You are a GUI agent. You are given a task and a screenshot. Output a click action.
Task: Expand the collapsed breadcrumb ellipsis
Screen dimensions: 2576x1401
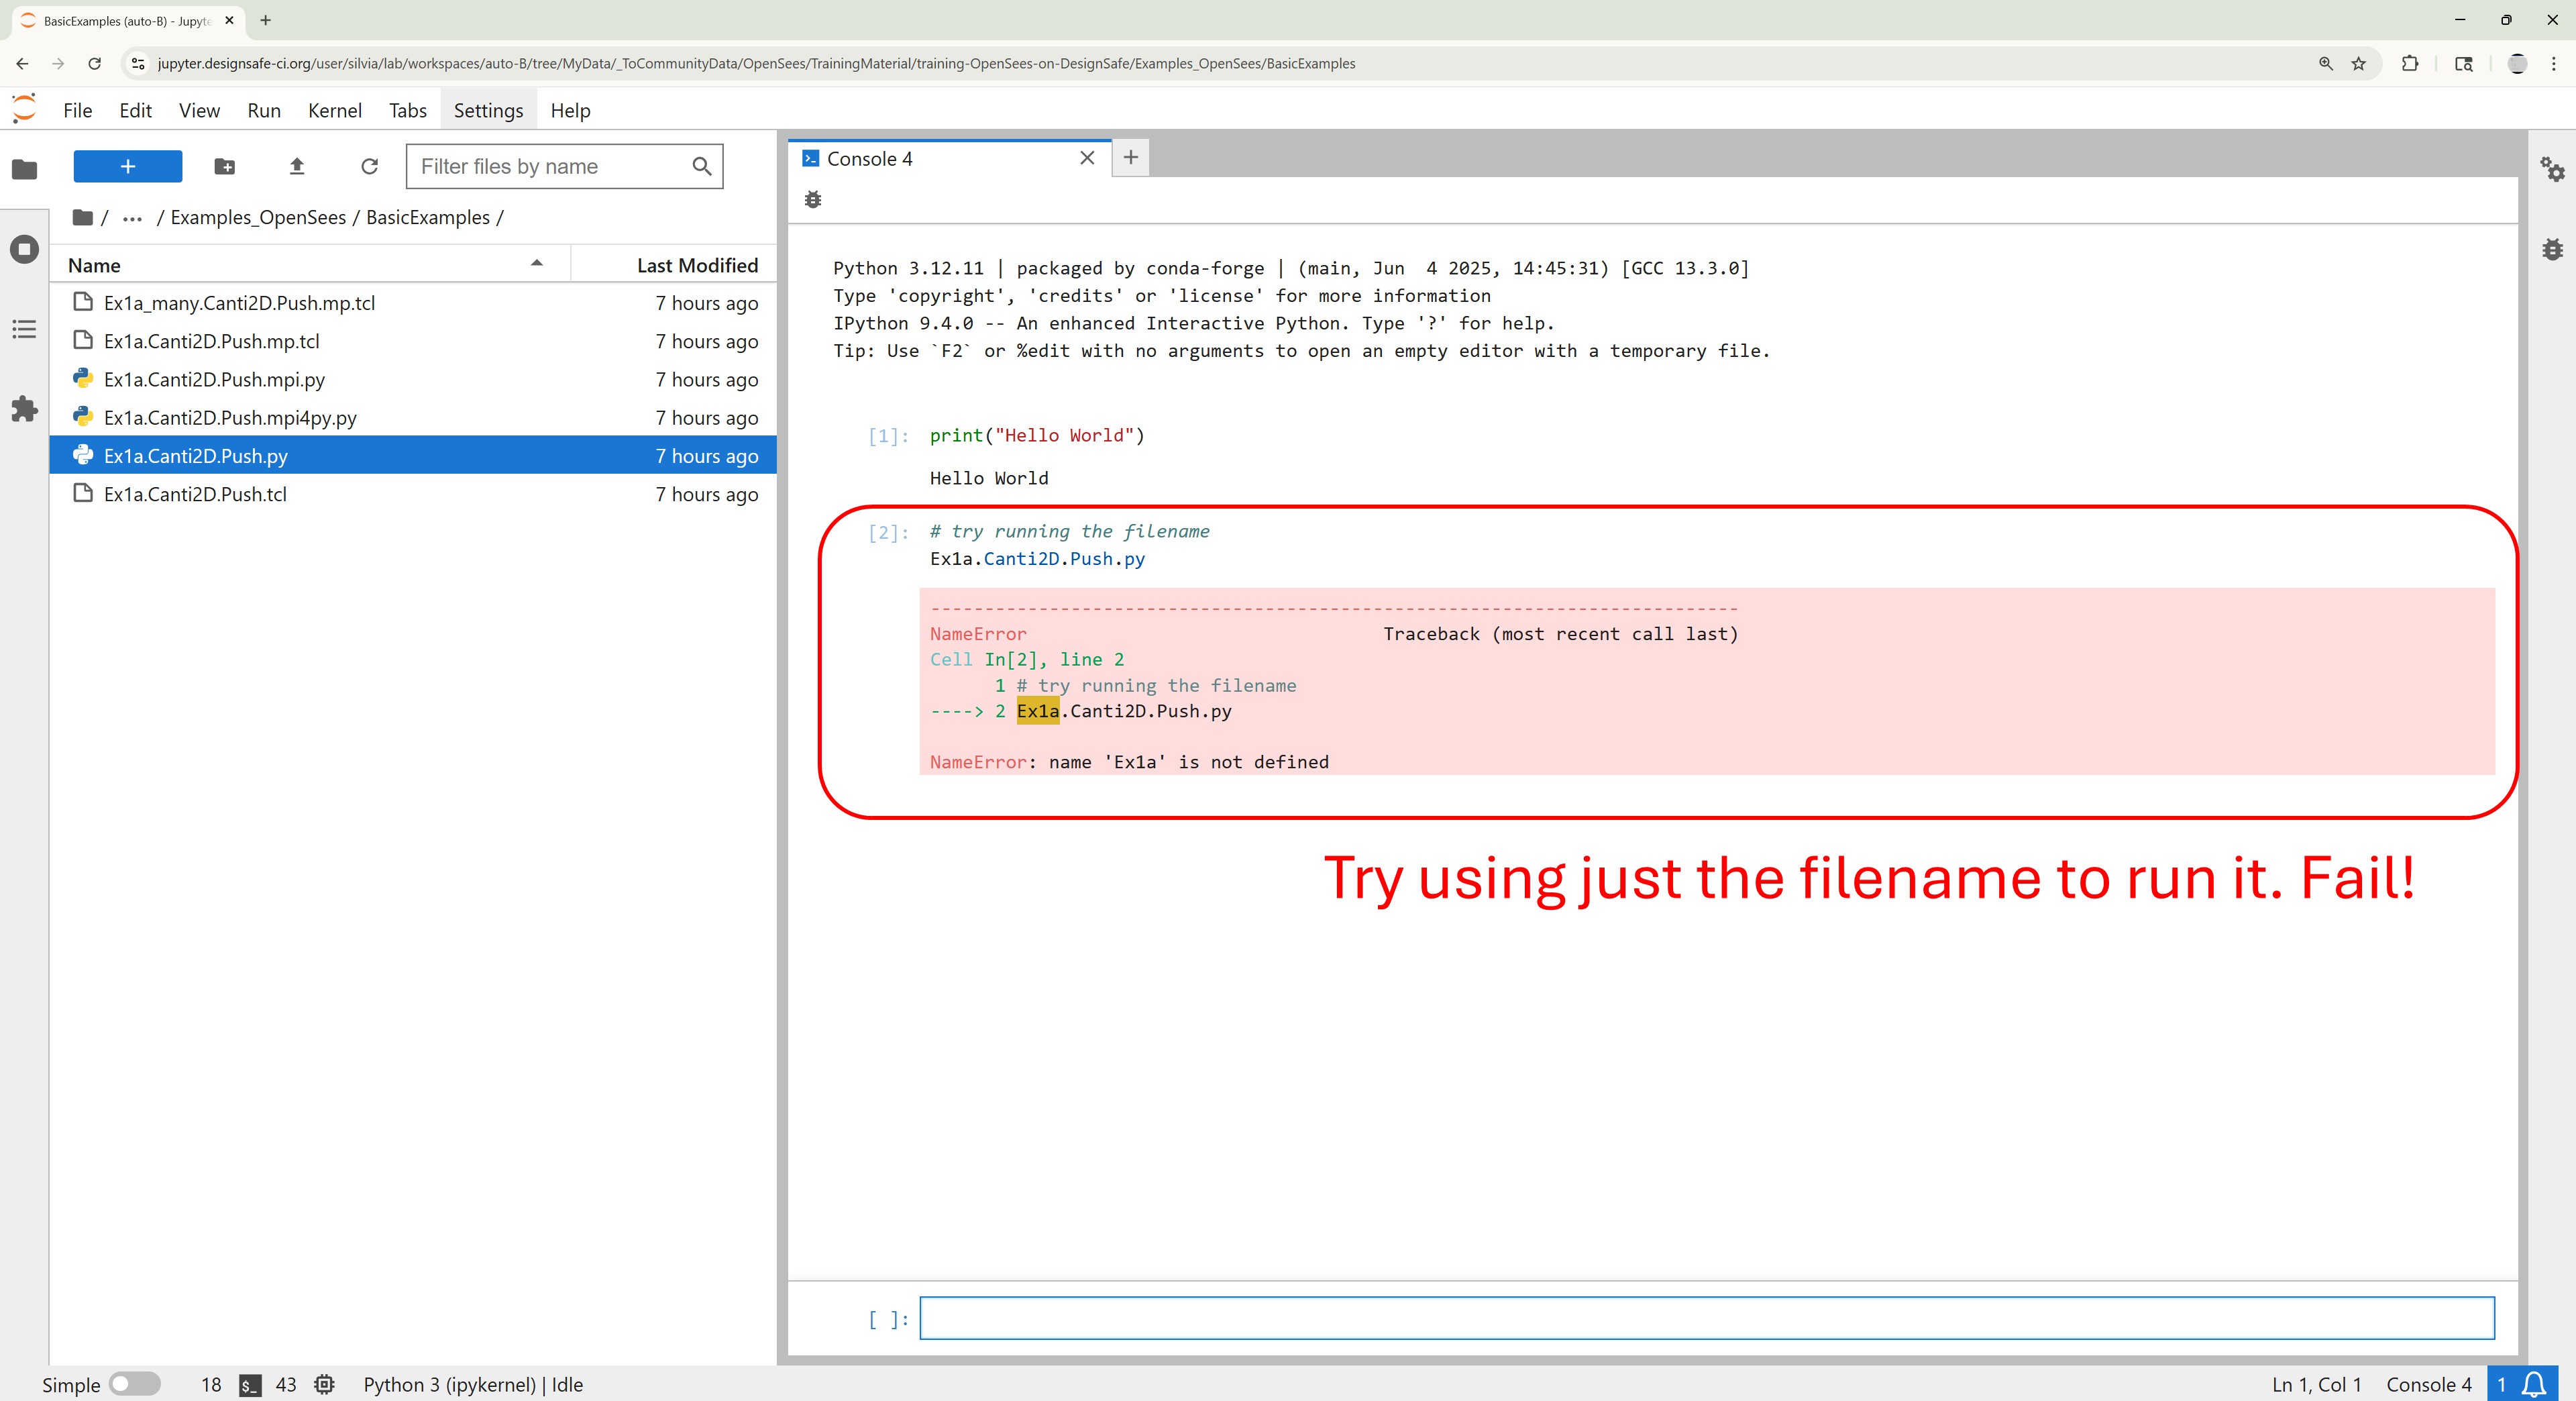132,218
